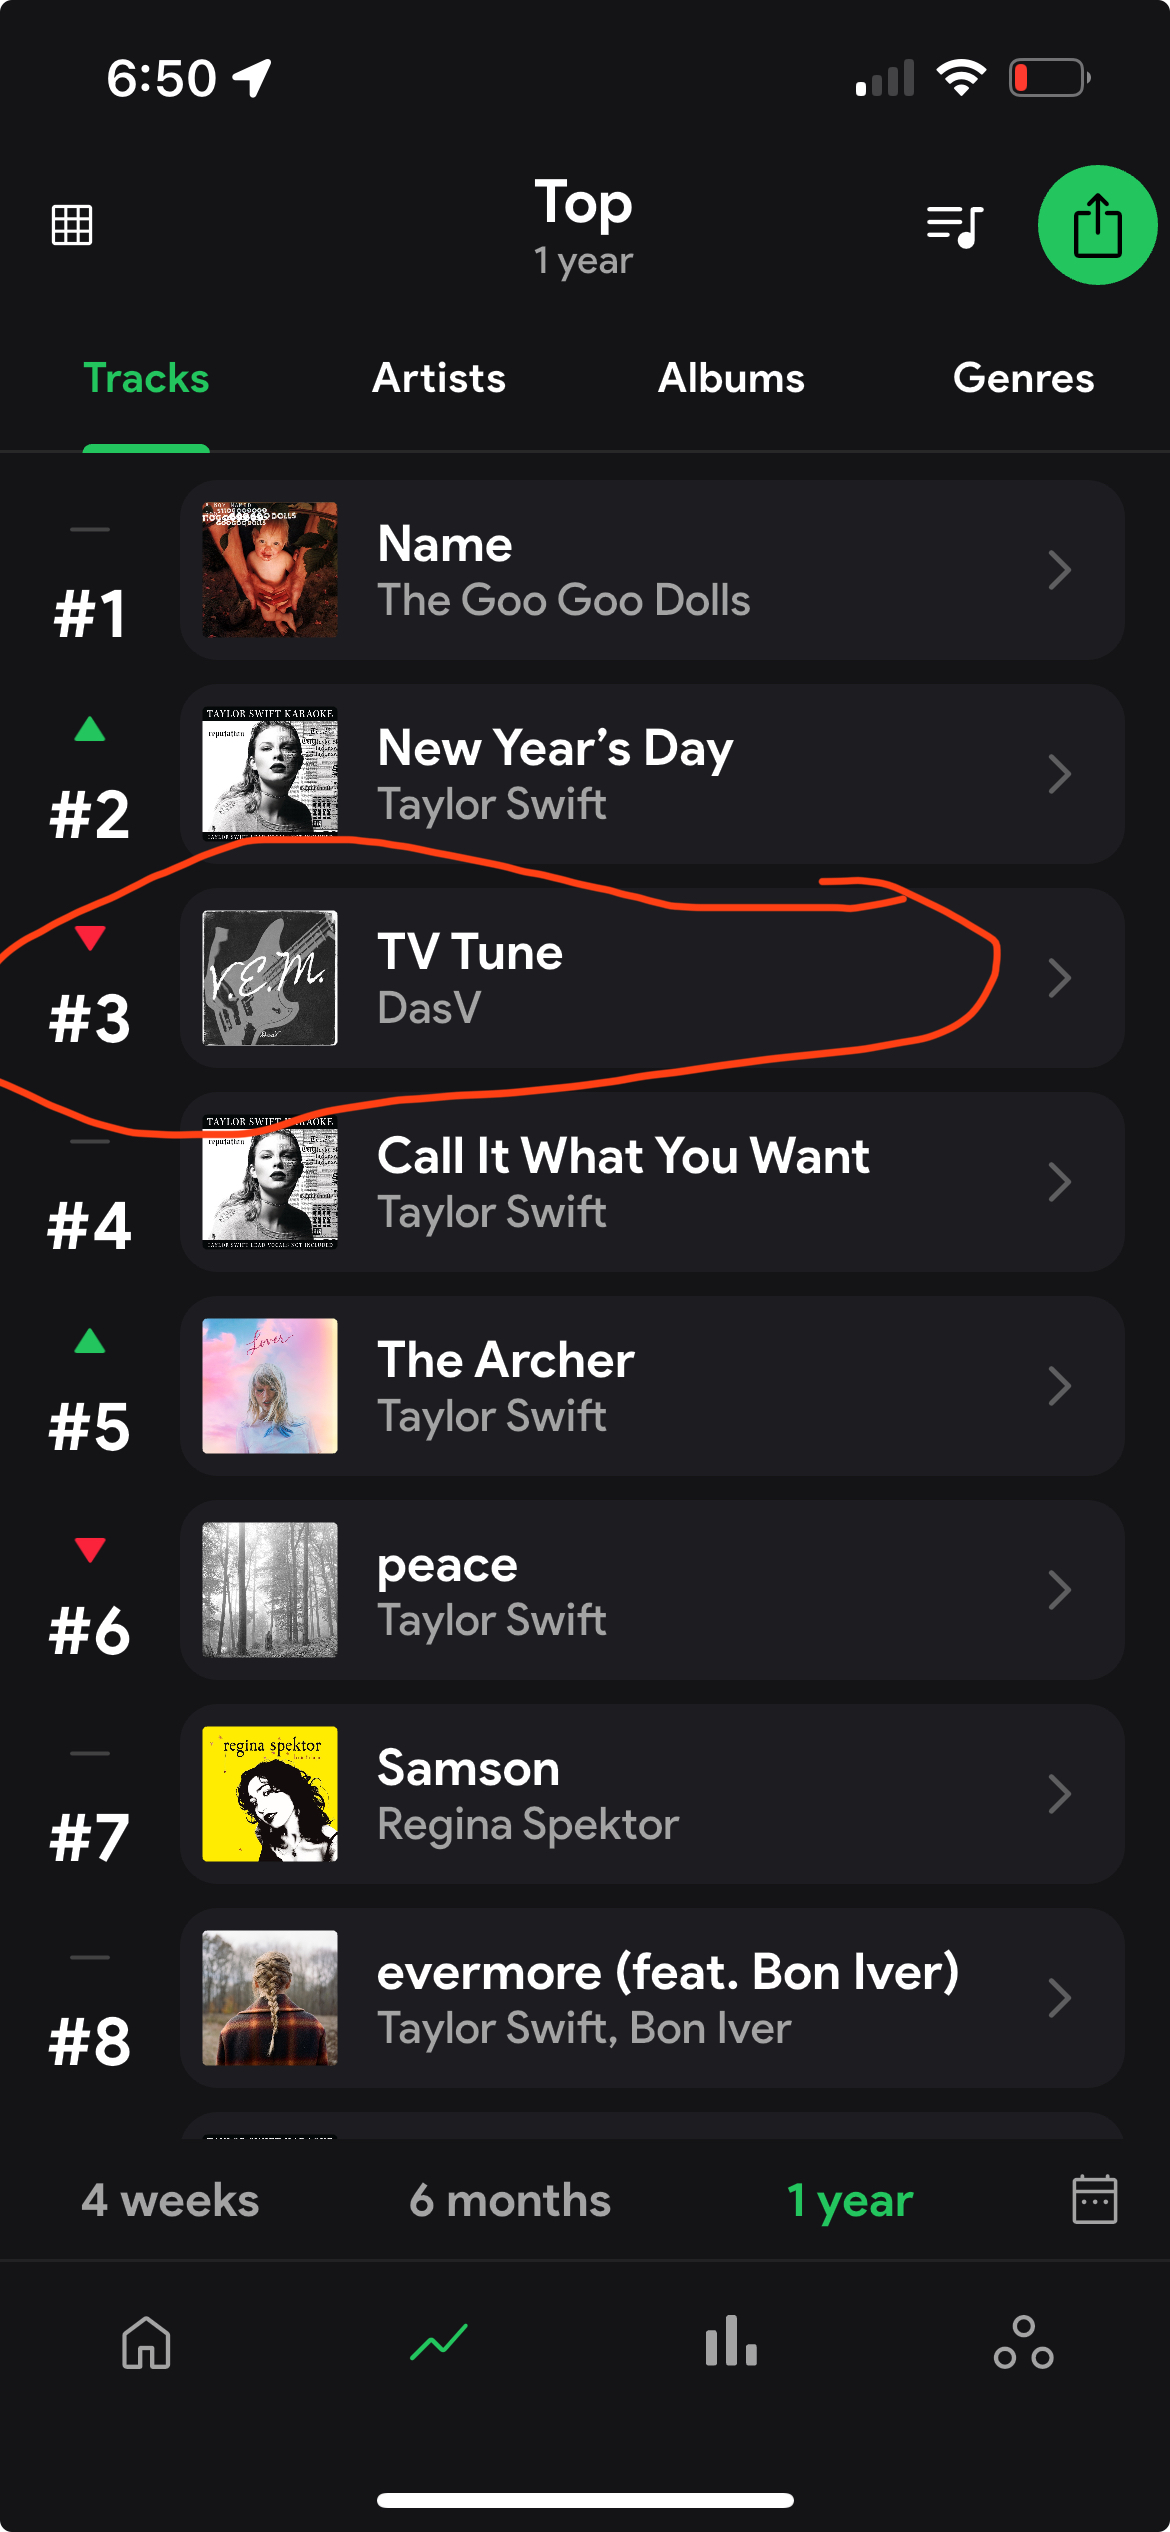Switch to the Artists tab
This screenshot has width=1170, height=2532.
(439, 378)
